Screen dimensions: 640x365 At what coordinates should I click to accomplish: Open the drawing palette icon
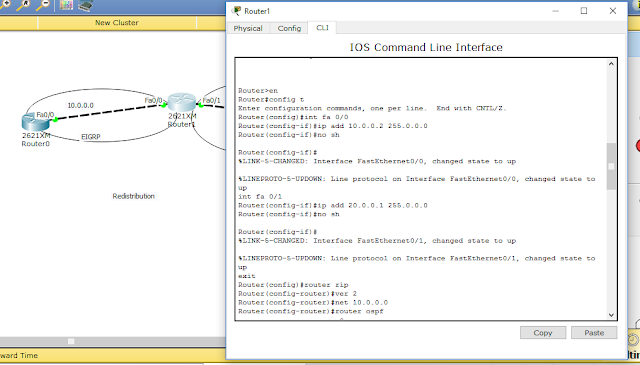coord(66,4)
